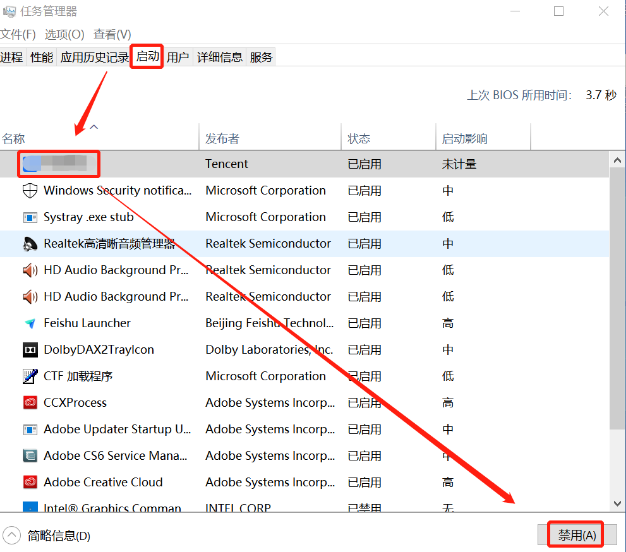Click the Windows Security notification shield icon

coord(30,191)
